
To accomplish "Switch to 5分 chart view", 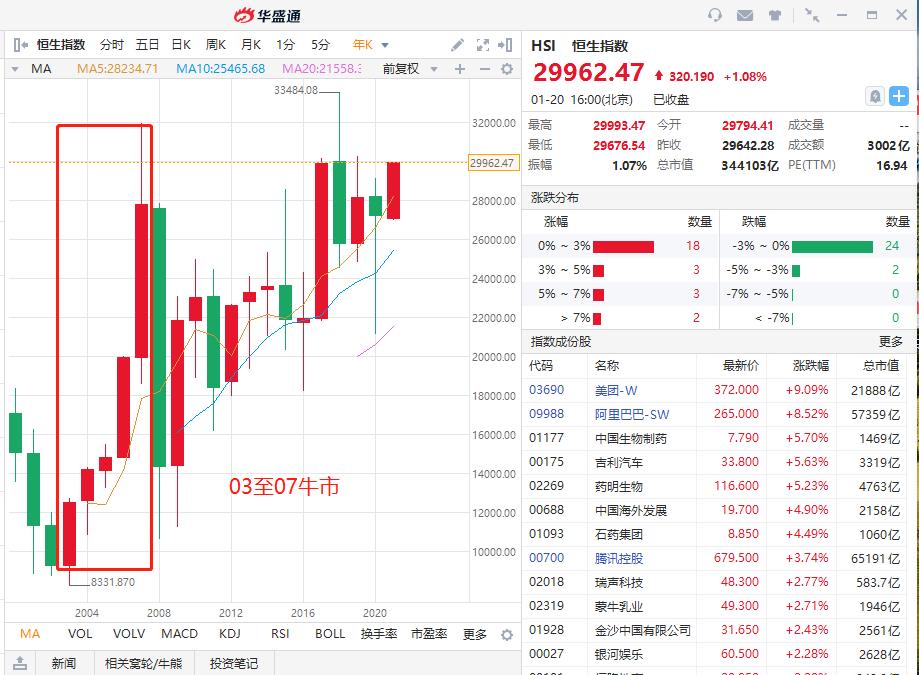I will (x=321, y=45).
